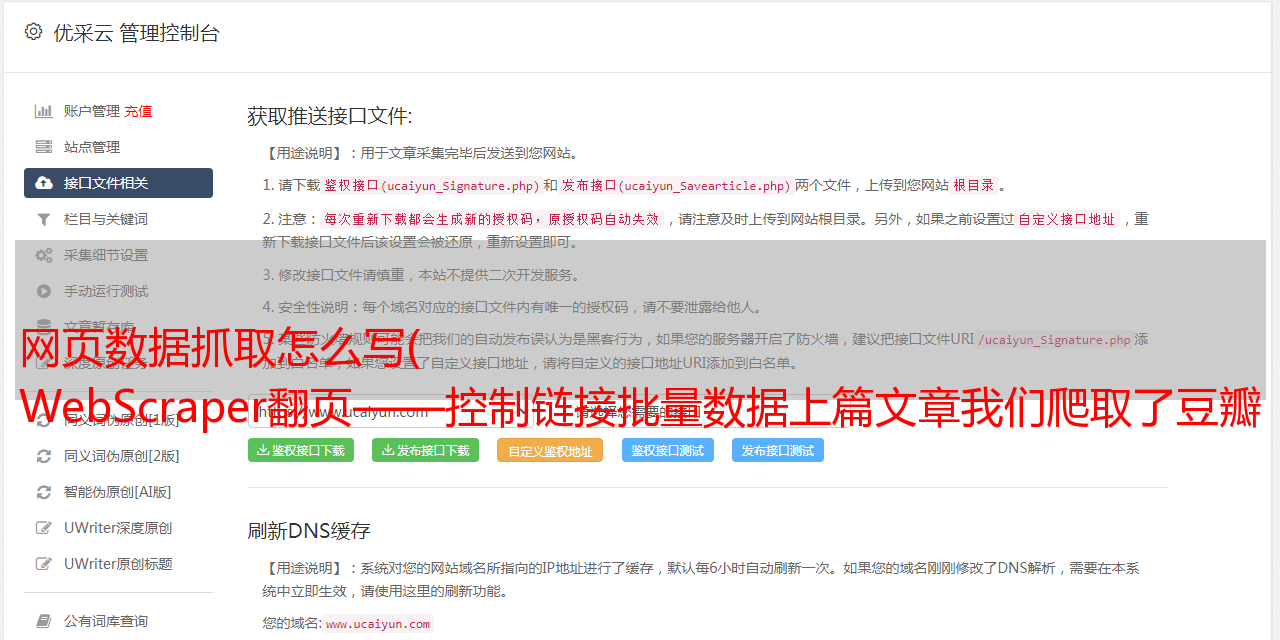
Task: Click the edit icon beside UWriter深度原创
Action: [x=44, y=528]
